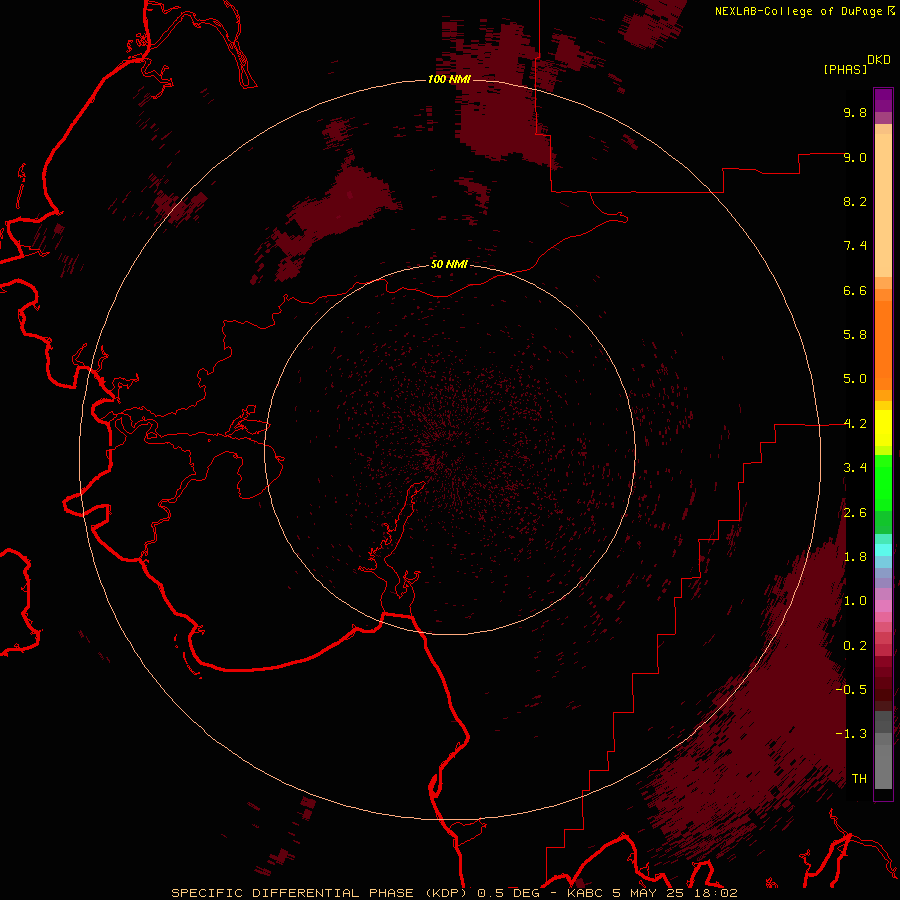The height and width of the screenshot is (900, 900).
Task: Click the KABC station identifier in caption
Action: (x=586, y=893)
